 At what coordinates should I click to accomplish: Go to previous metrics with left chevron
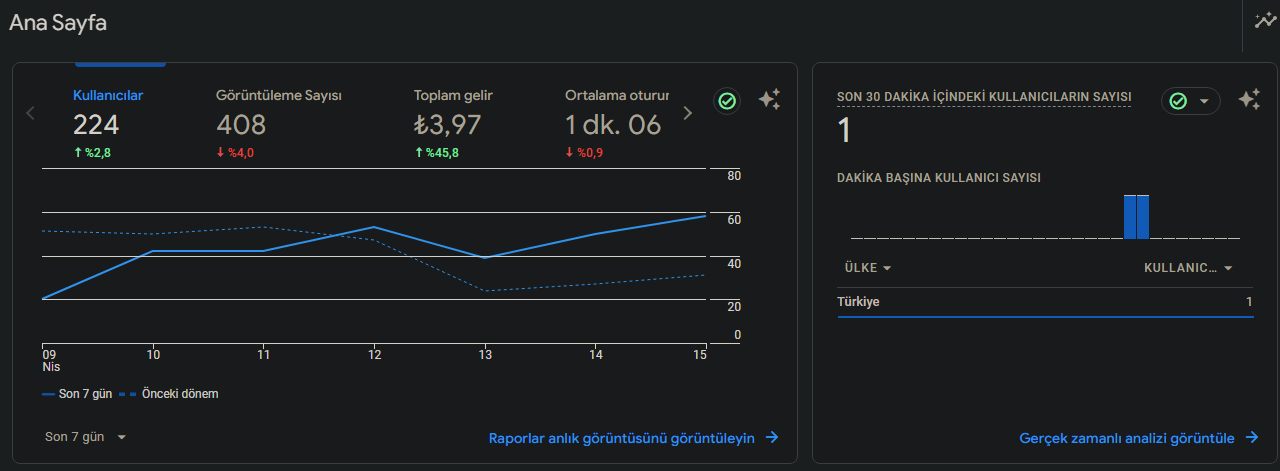tap(30, 113)
